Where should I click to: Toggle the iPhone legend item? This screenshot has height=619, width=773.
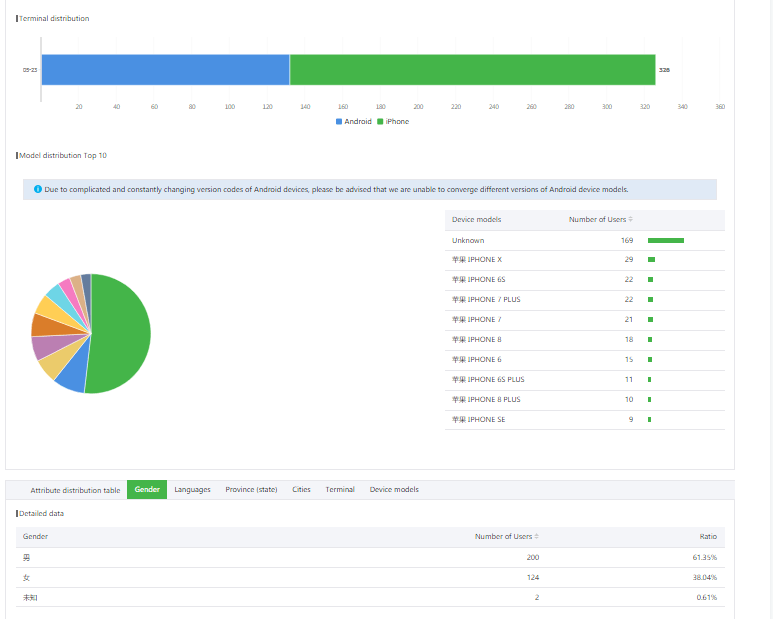(x=392, y=121)
